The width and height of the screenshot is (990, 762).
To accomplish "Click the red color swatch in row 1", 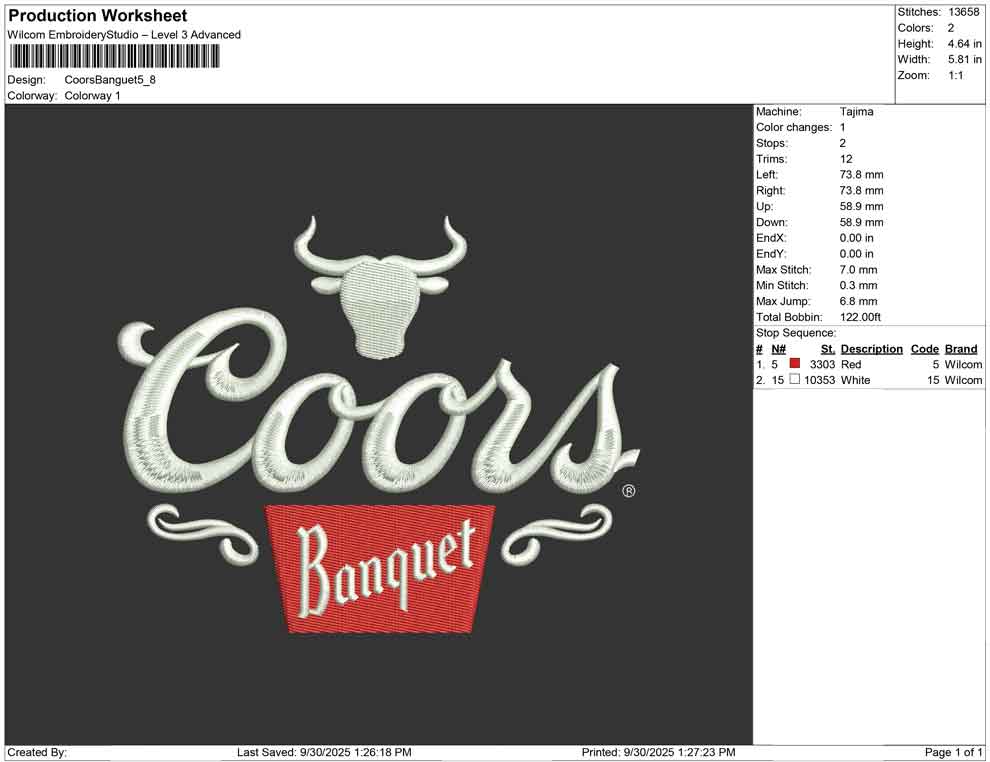I will pyautogui.click(x=795, y=364).
